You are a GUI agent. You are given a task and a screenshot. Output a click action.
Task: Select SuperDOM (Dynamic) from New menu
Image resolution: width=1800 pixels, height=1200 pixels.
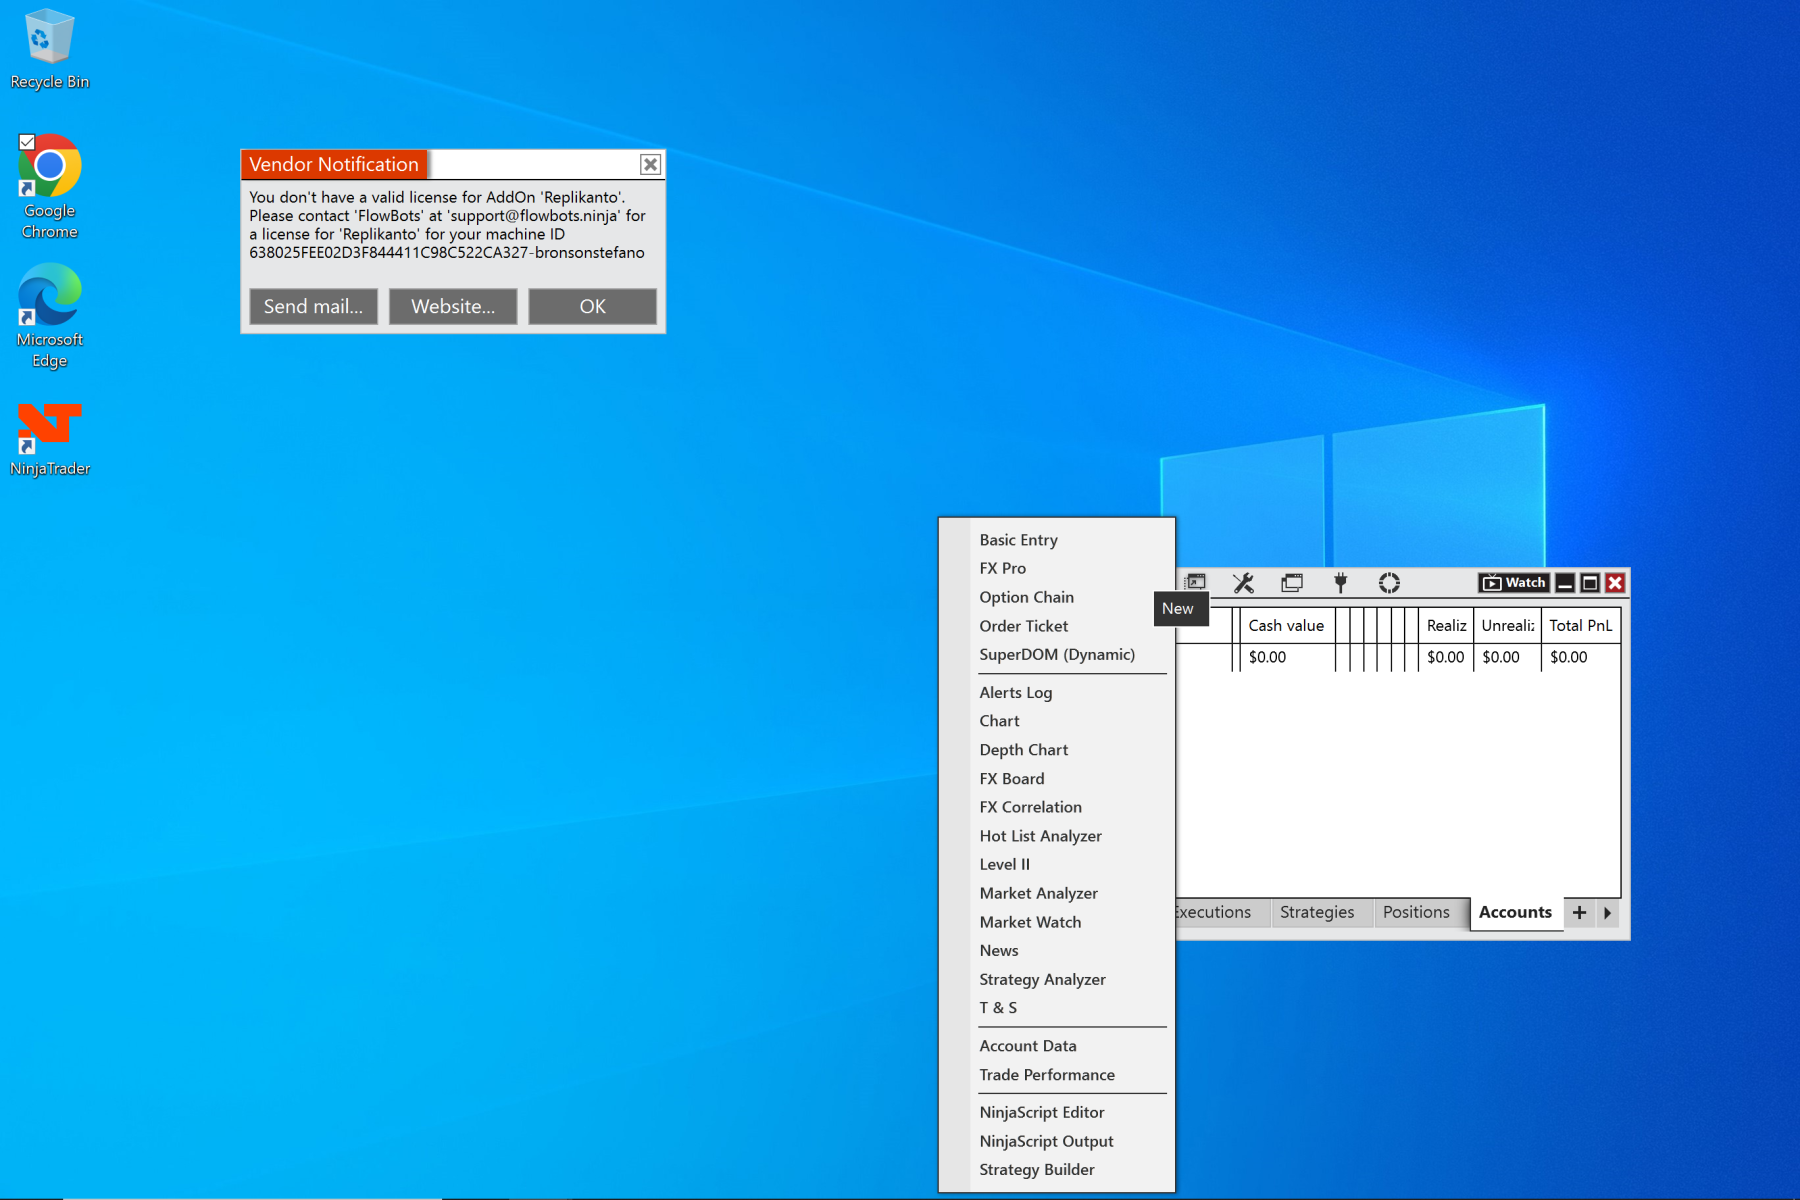pos(1057,655)
